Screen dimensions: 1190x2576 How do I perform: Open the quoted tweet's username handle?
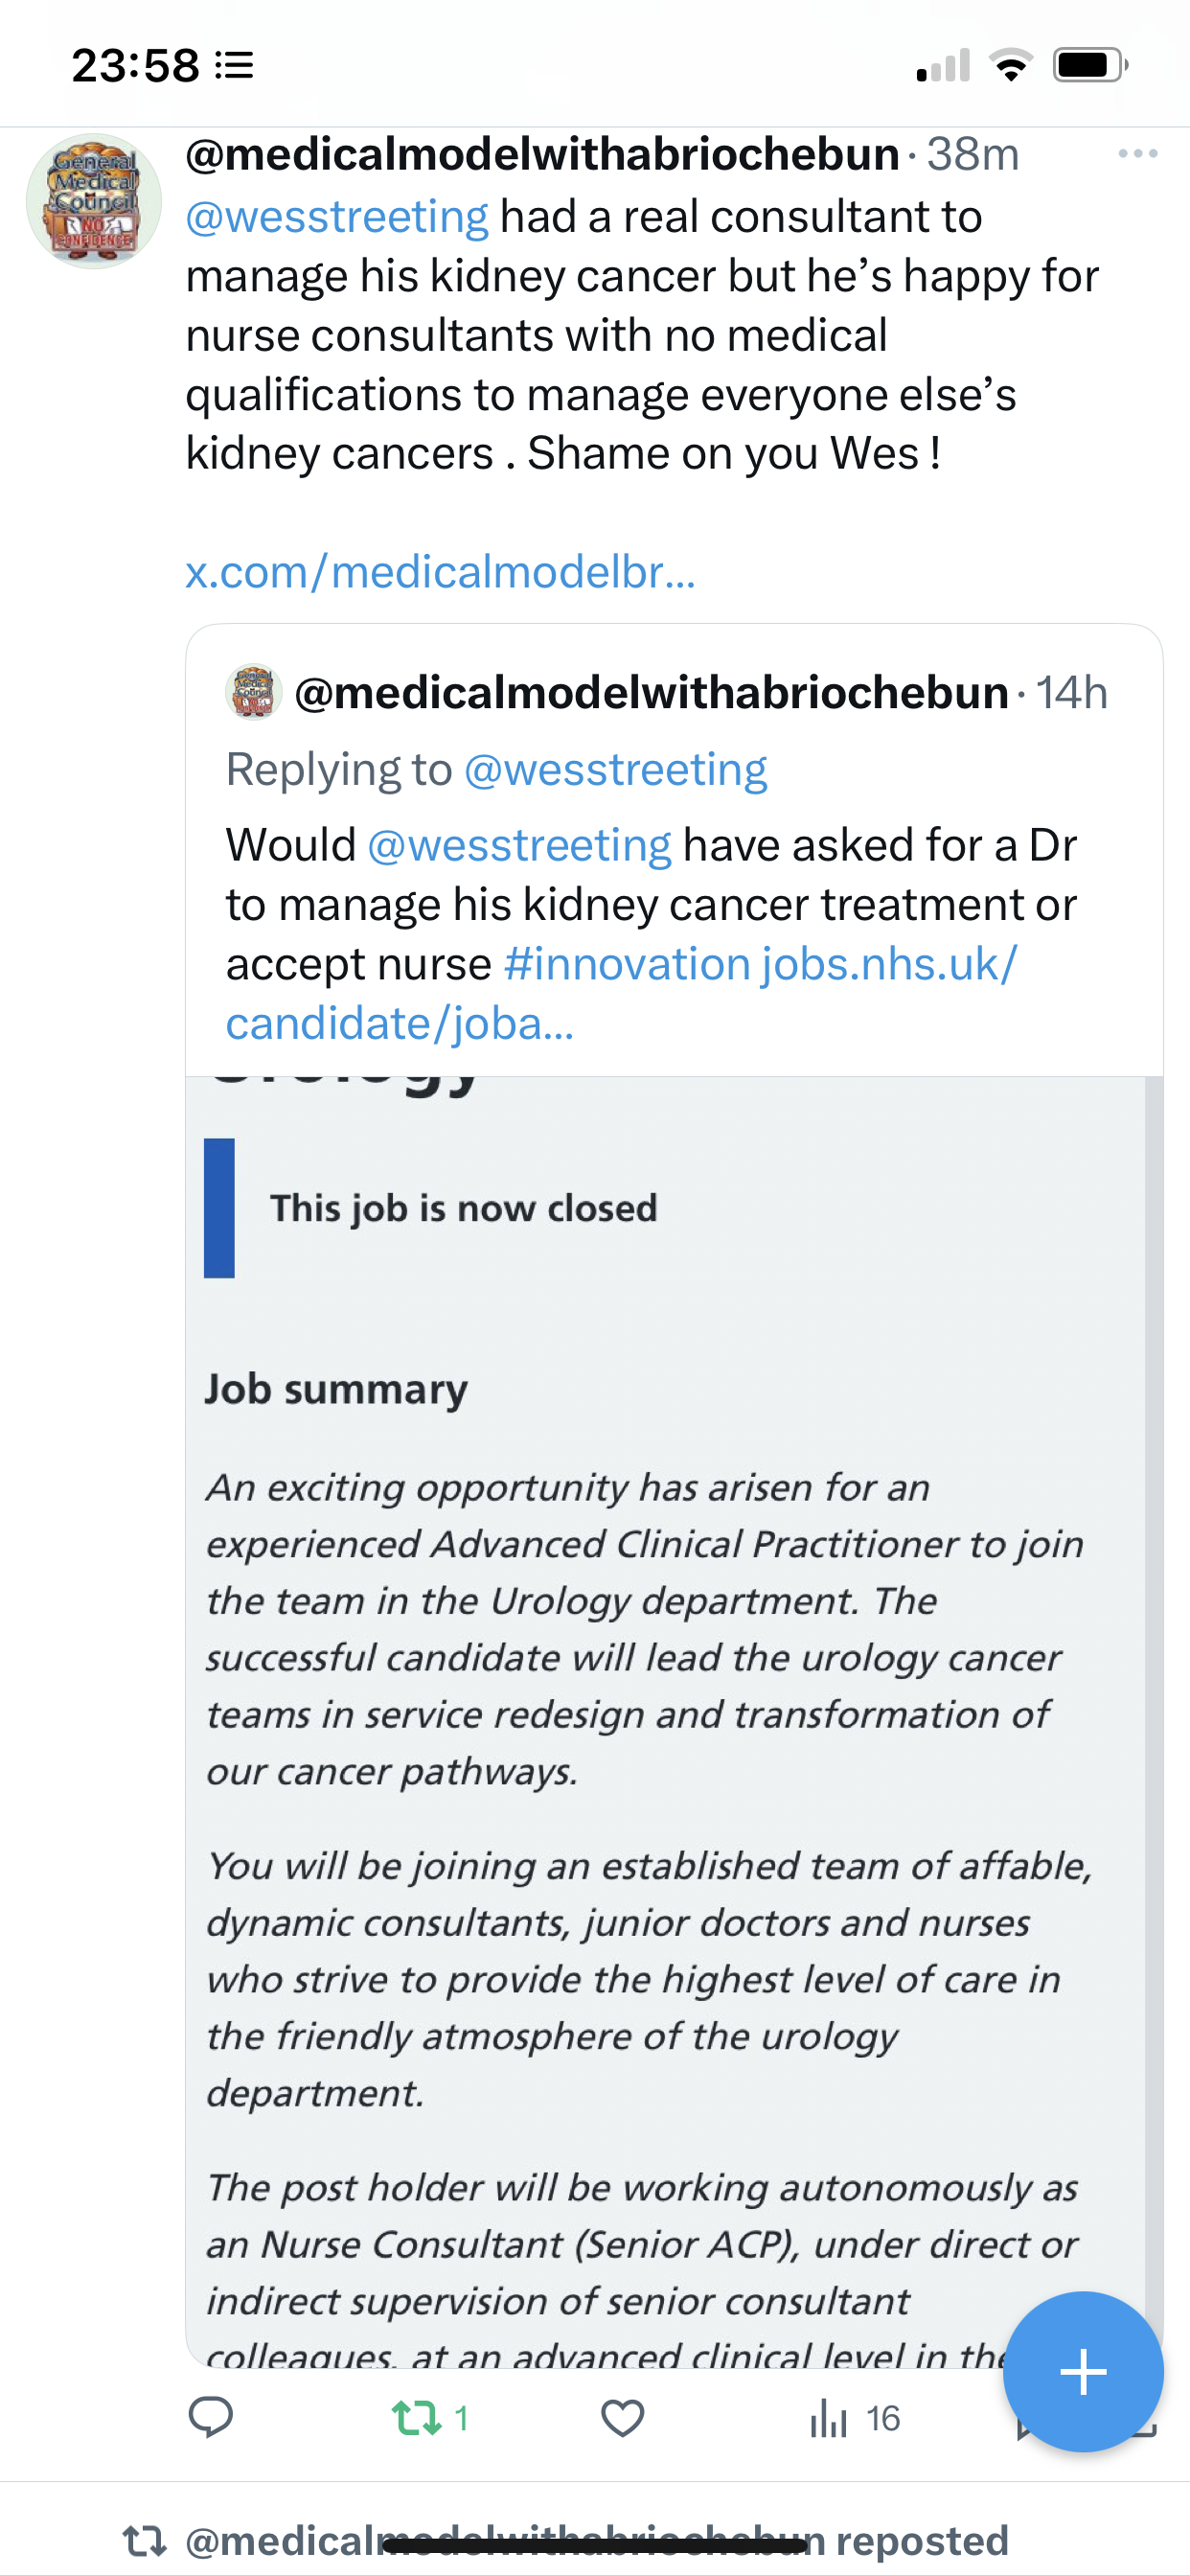pos(651,693)
